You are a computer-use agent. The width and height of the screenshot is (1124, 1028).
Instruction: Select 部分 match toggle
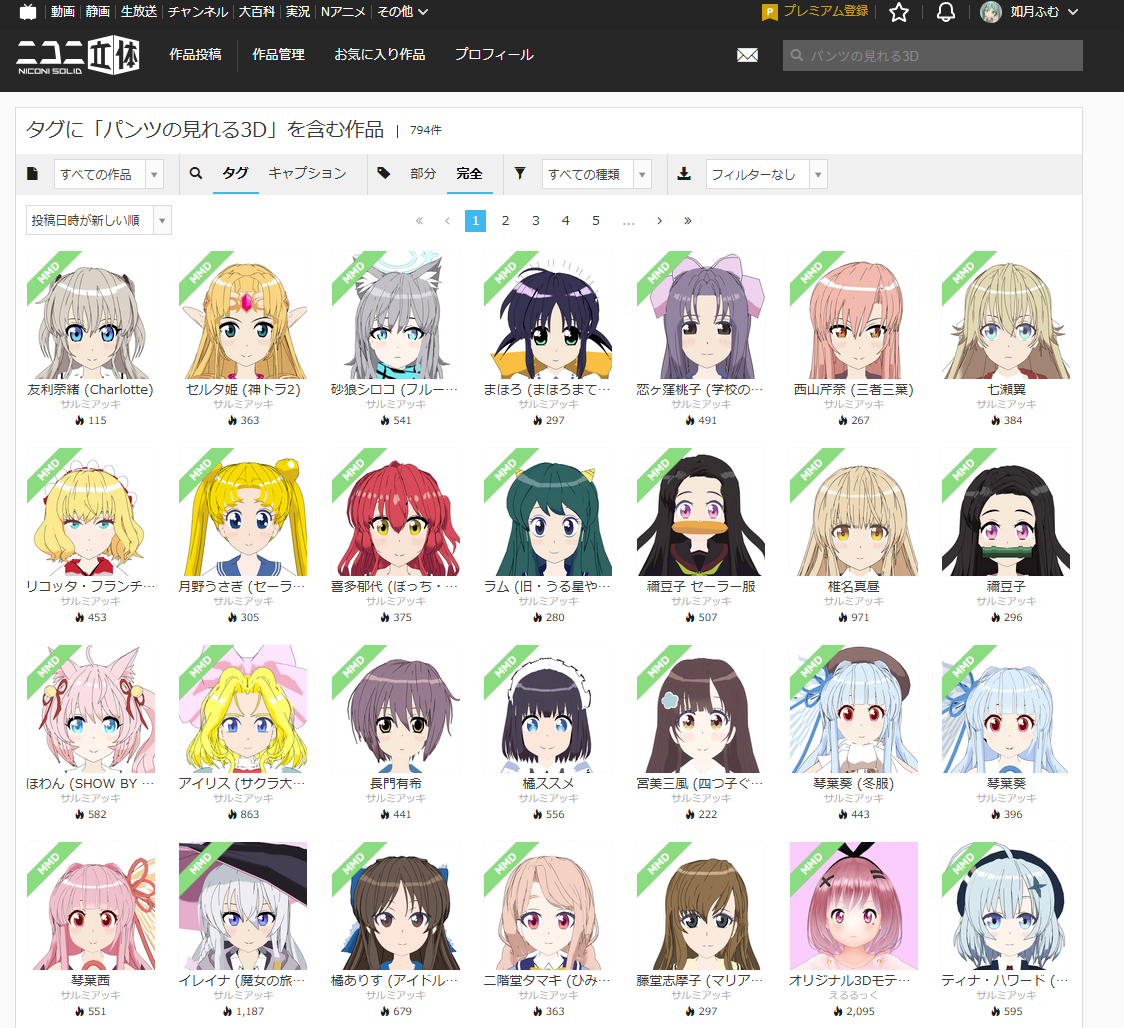point(423,173)
